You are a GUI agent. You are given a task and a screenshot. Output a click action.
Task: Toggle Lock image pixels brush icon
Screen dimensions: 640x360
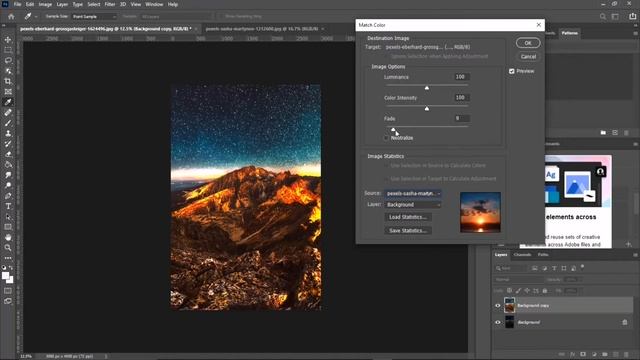point(518,291)
